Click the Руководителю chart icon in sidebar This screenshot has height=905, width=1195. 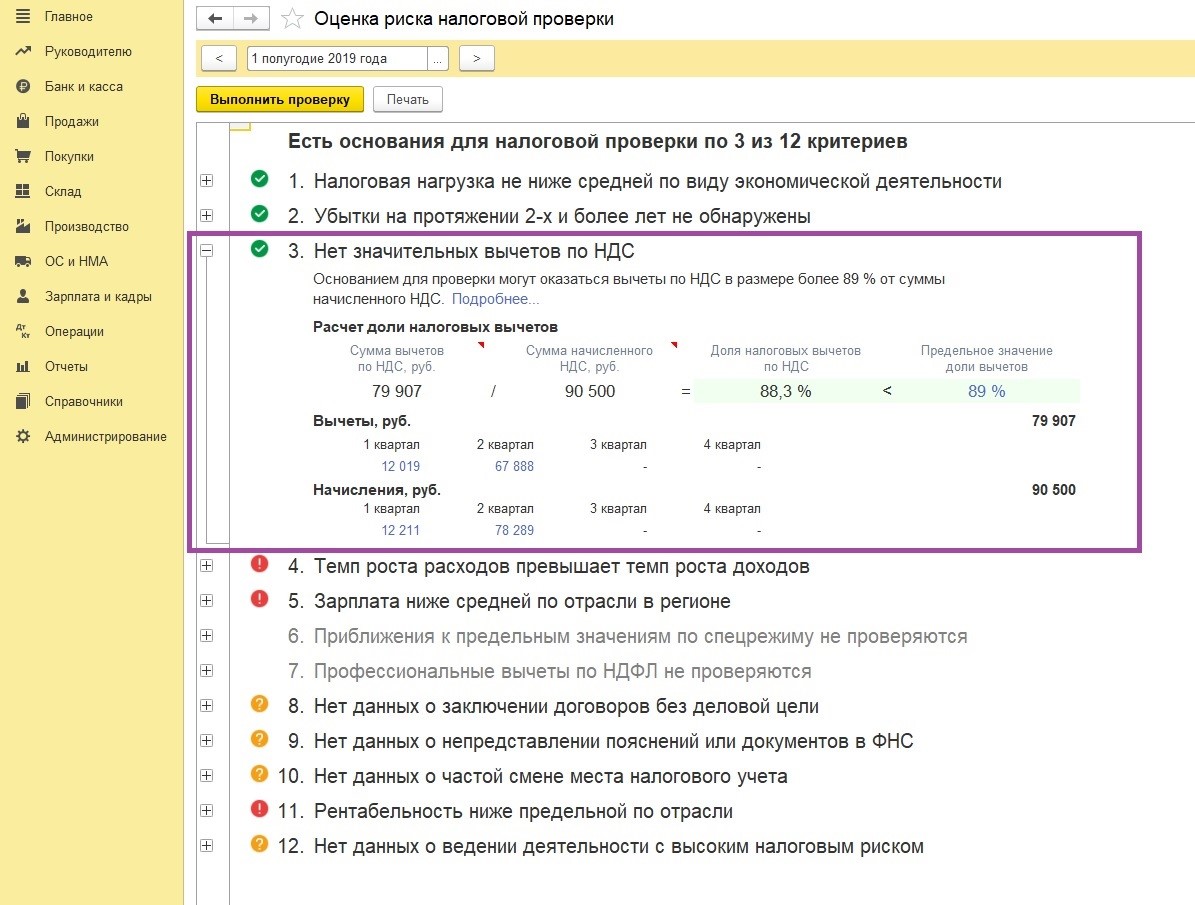click(x=23, y=52)
